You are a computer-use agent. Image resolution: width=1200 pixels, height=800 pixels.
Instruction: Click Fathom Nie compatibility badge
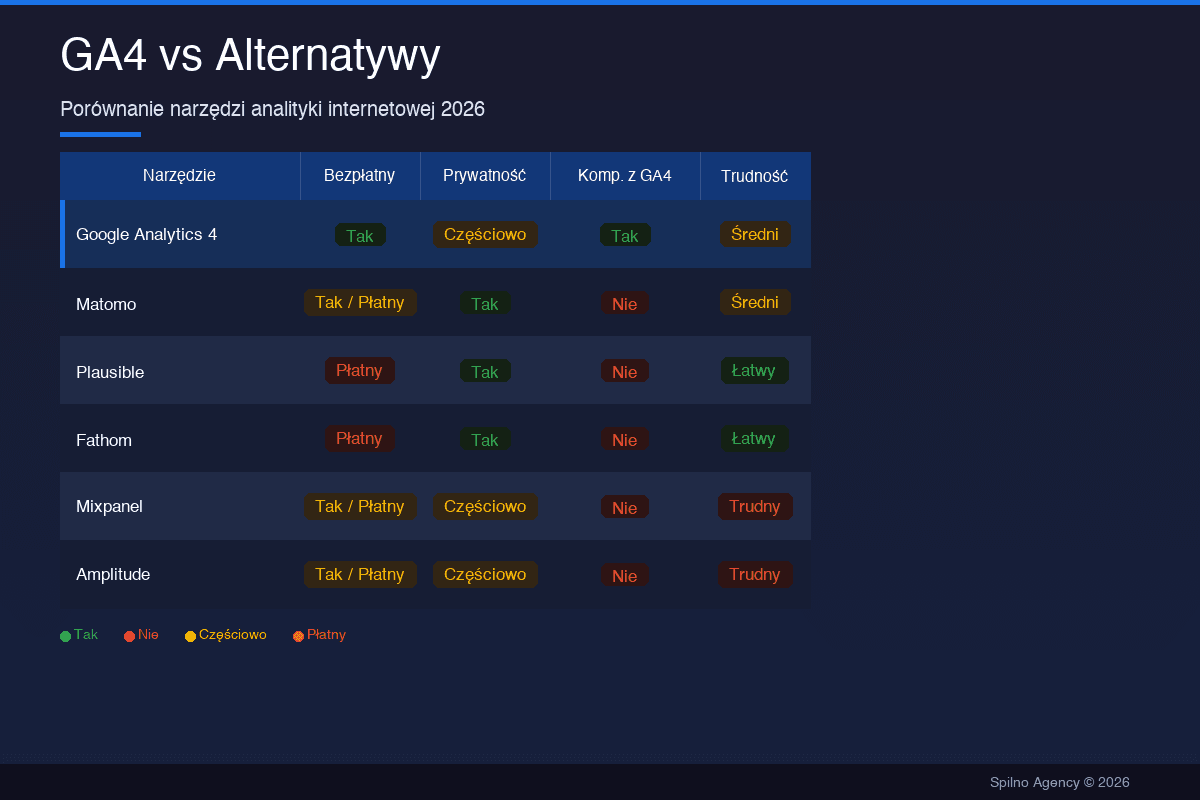click(x=625, y=439)
